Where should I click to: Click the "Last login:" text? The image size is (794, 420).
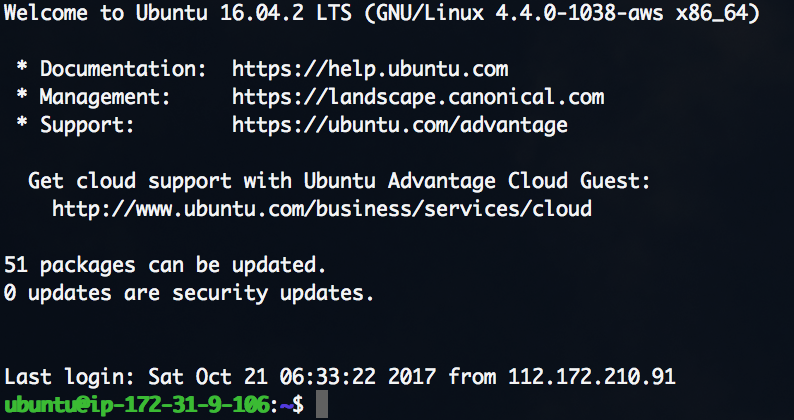tap(70, 377)
